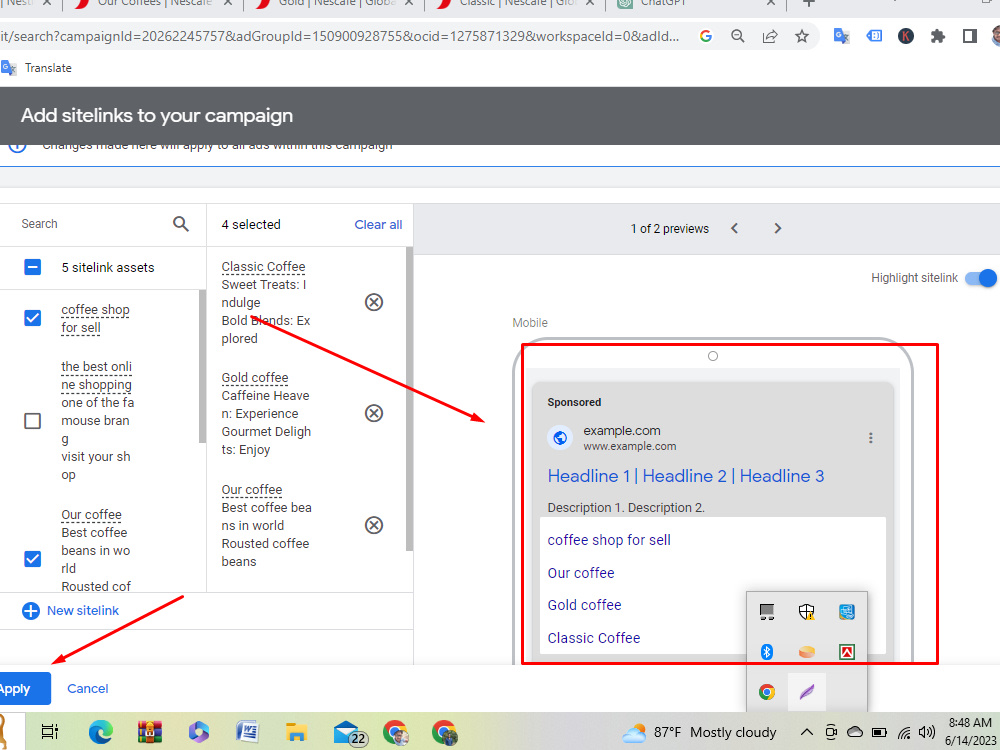Open File Explorer from taskbar

pos(296,732)
